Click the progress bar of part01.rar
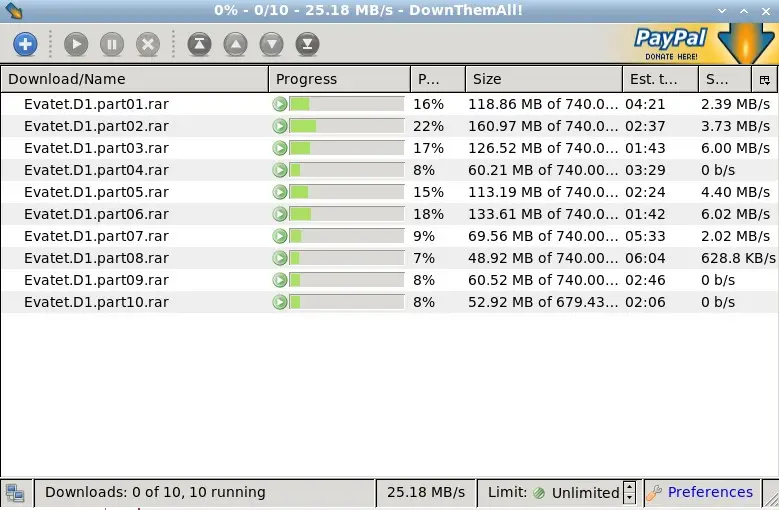 click(x=347, y=104)
